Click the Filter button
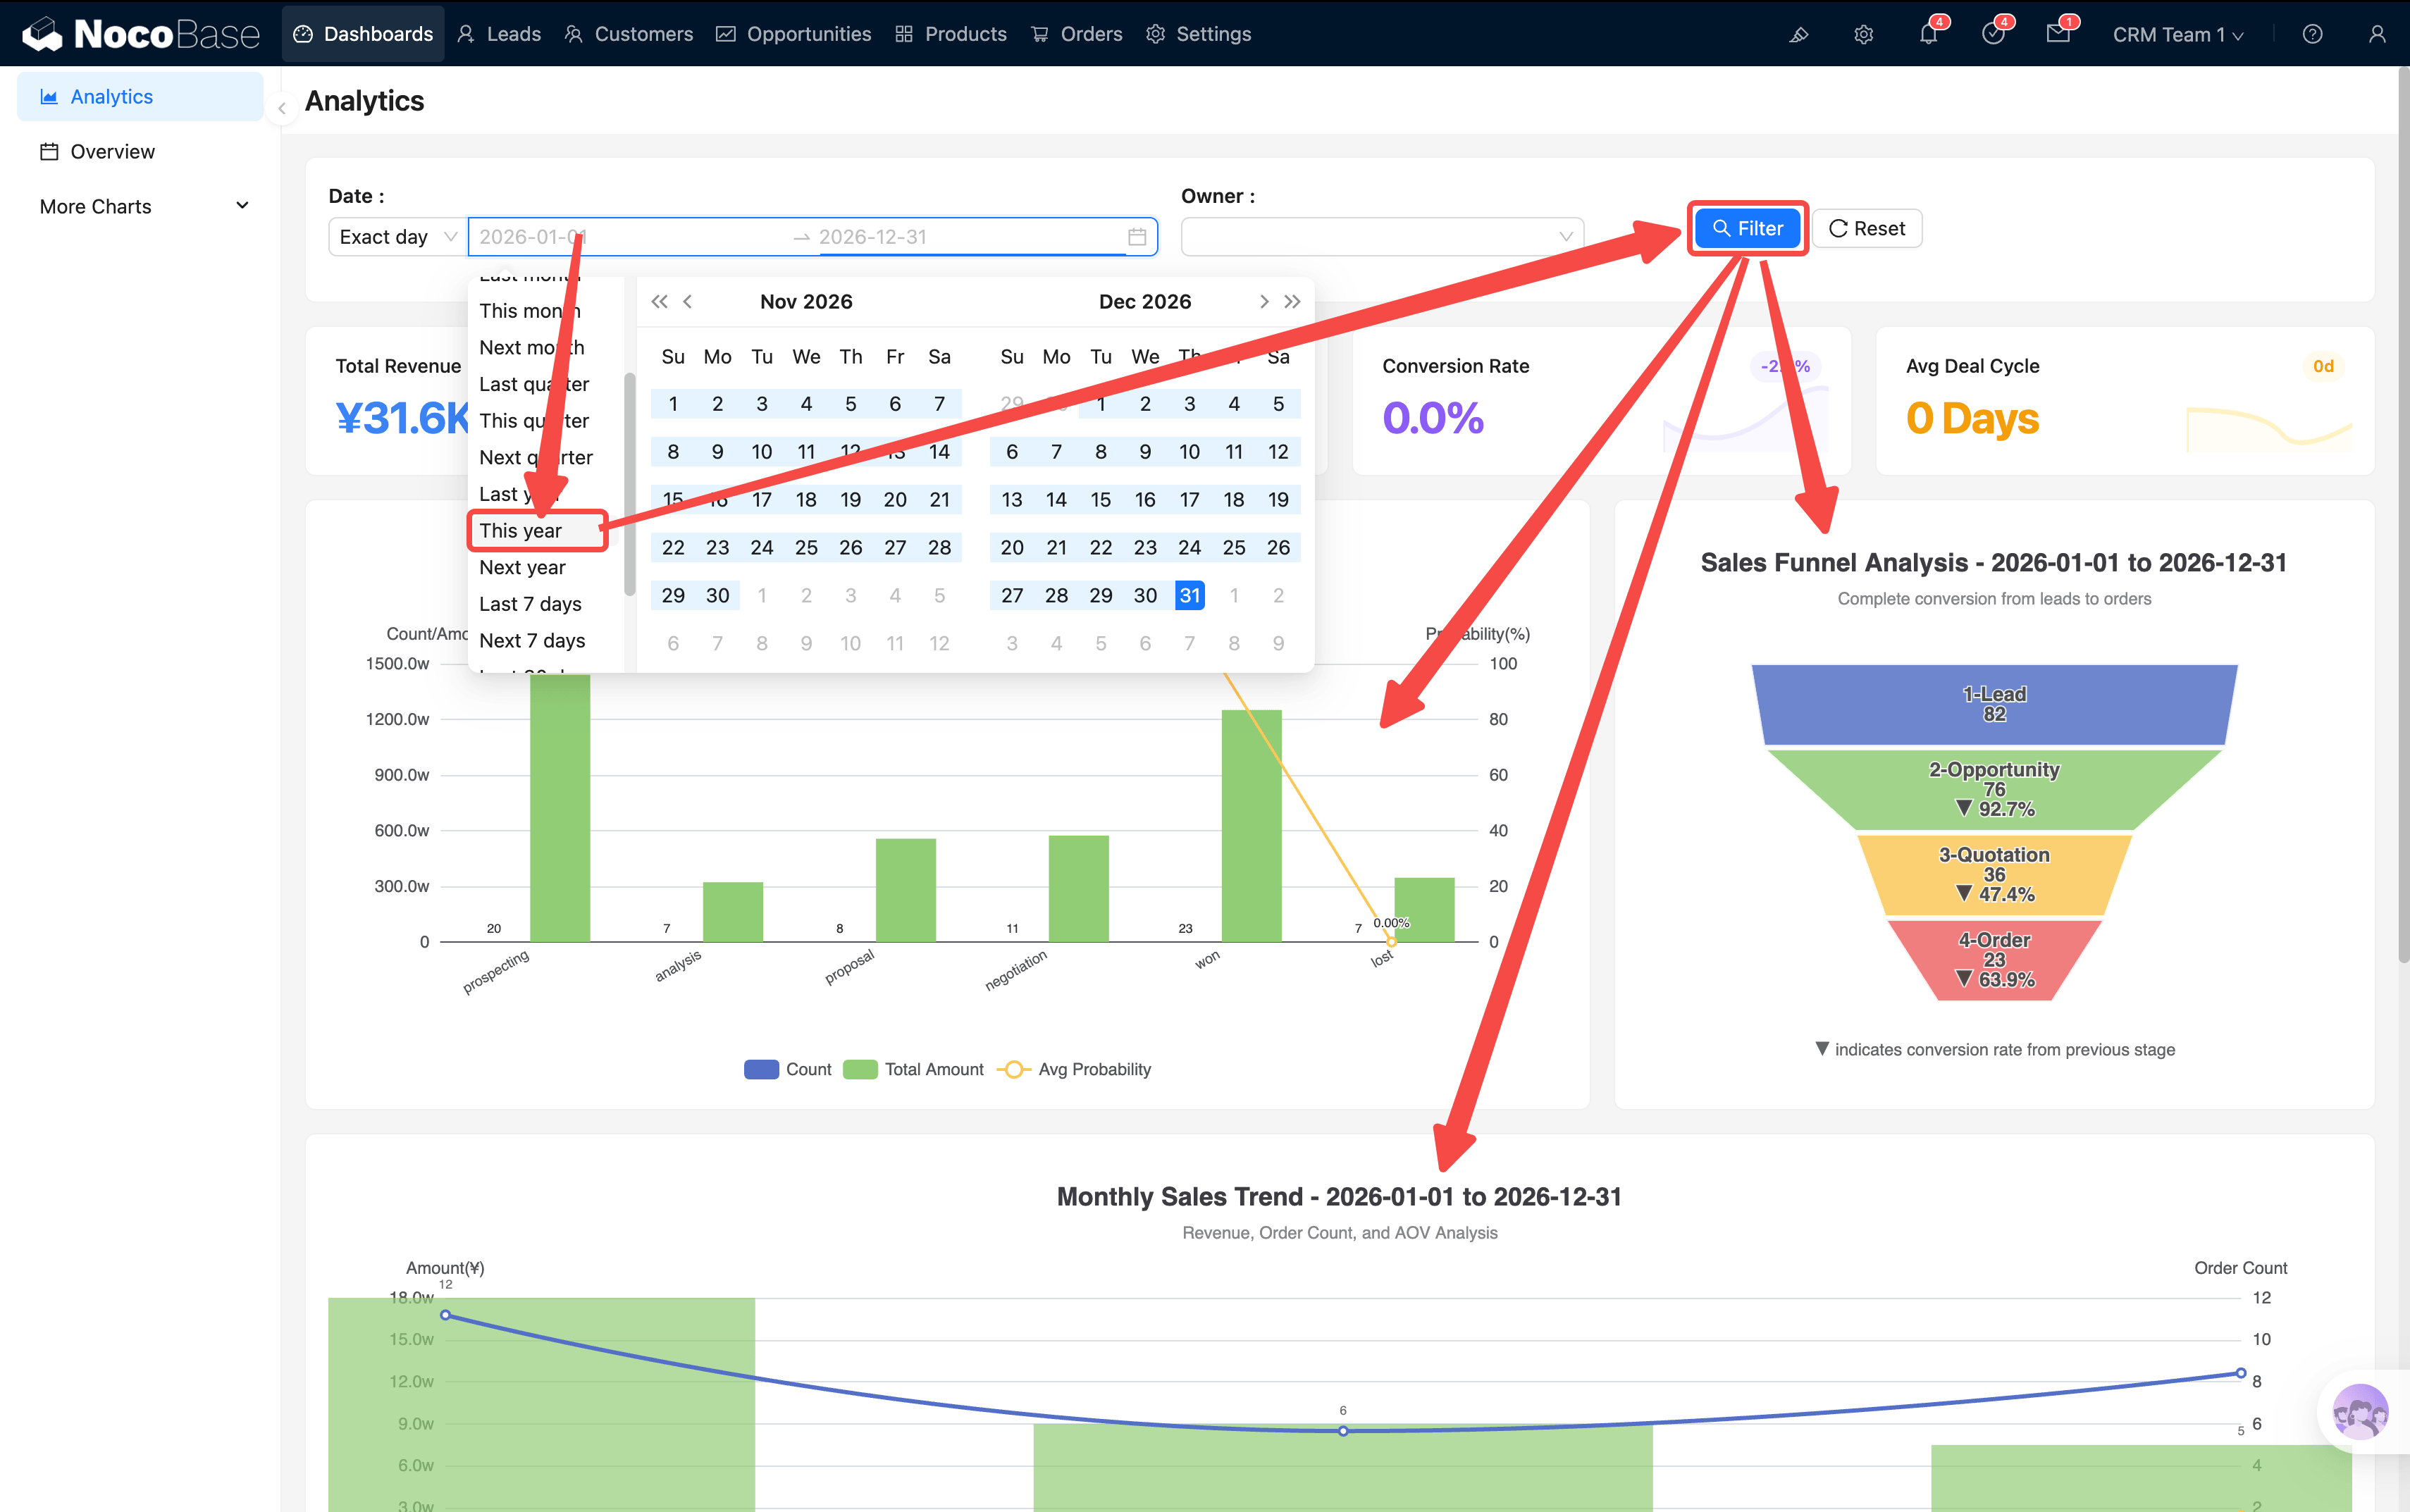Screen dimensions: 2410x1512 coord(1747,228)
